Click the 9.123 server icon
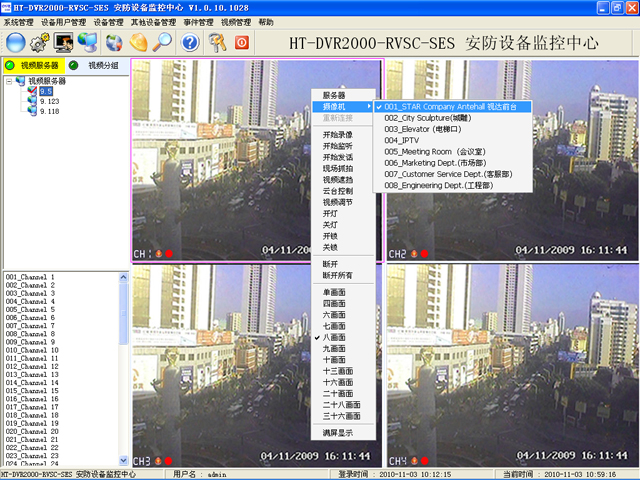This screenshot has width=640, height=480. [x=32, y=101]
